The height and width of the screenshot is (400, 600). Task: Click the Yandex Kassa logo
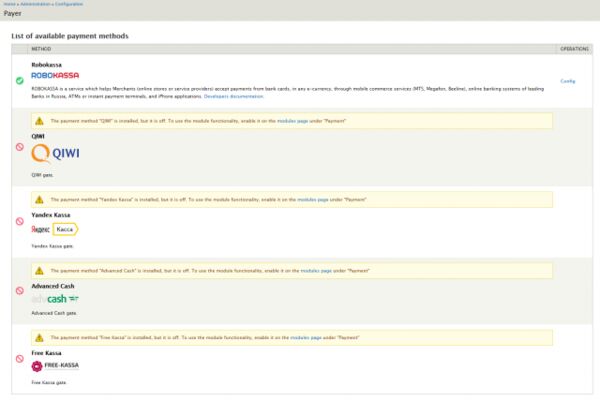[55, 229]
